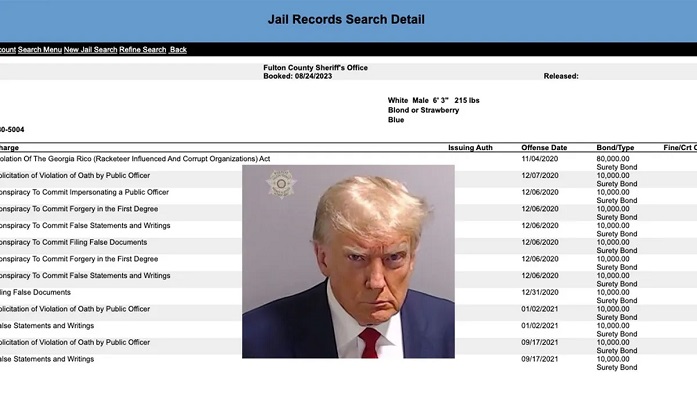This screenshot has height=400, width=697.
Task: Click the Refine Search link
Action: click(x=142, y=49)
